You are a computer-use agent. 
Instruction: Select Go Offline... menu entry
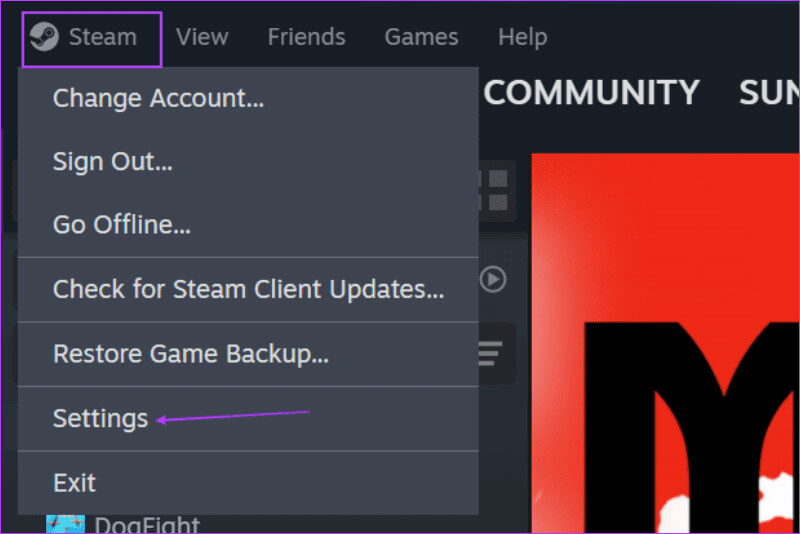248,225
